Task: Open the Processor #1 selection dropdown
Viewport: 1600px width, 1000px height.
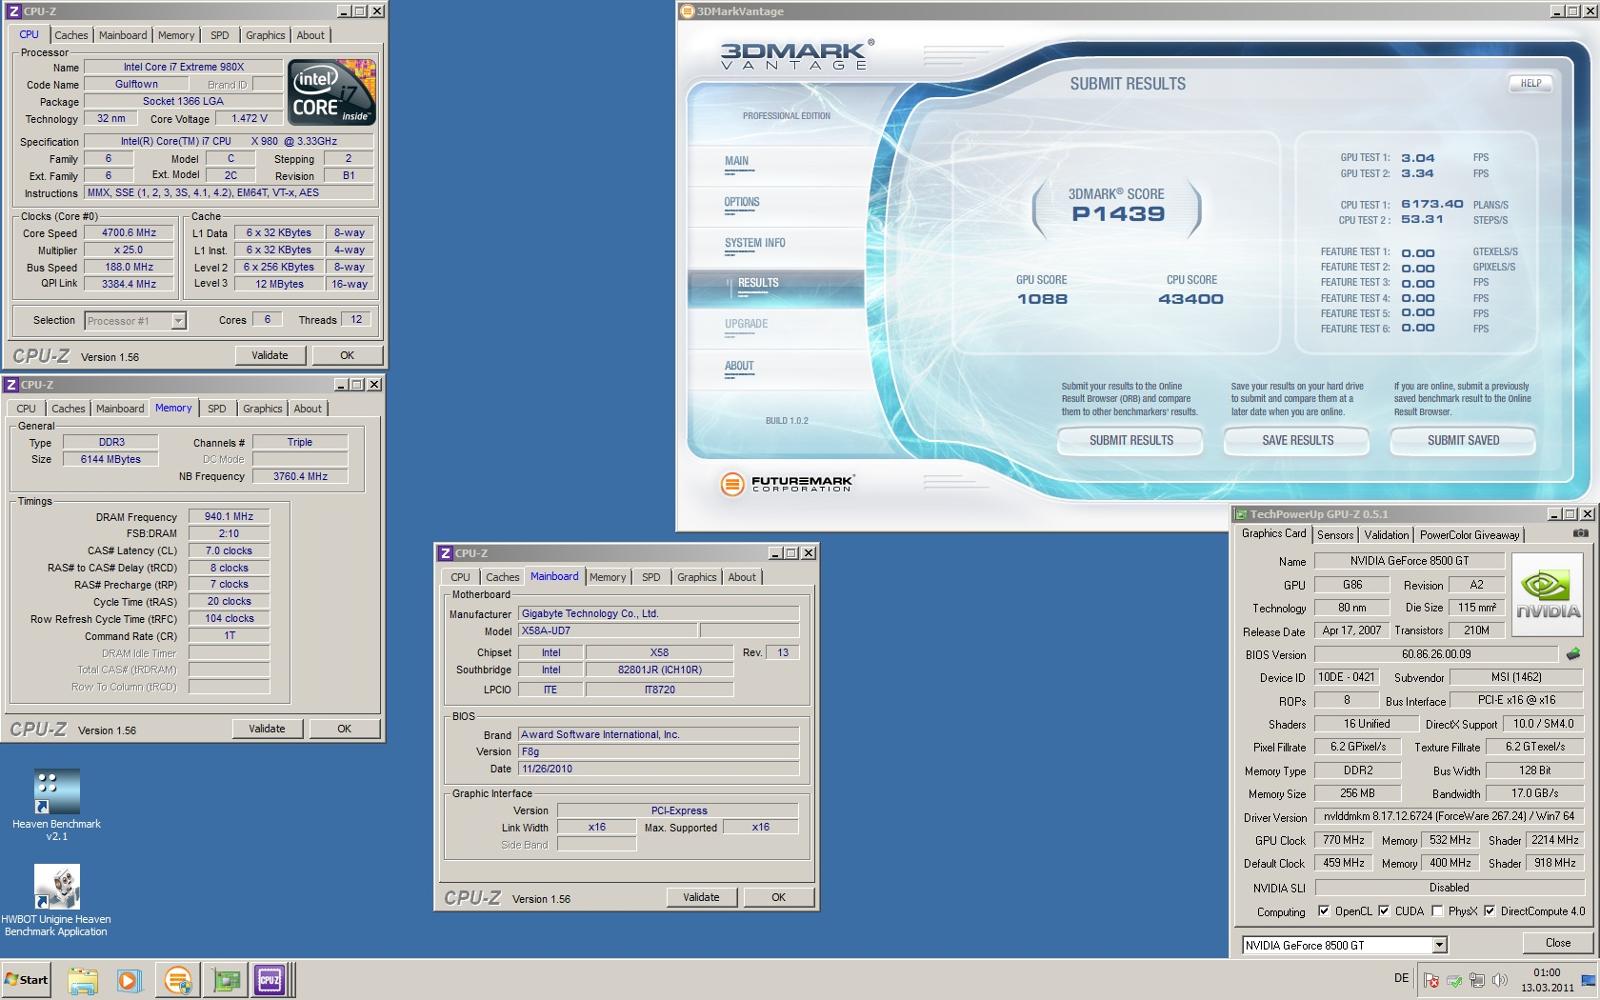Action: pyautogui.click(x=178, y=321)
